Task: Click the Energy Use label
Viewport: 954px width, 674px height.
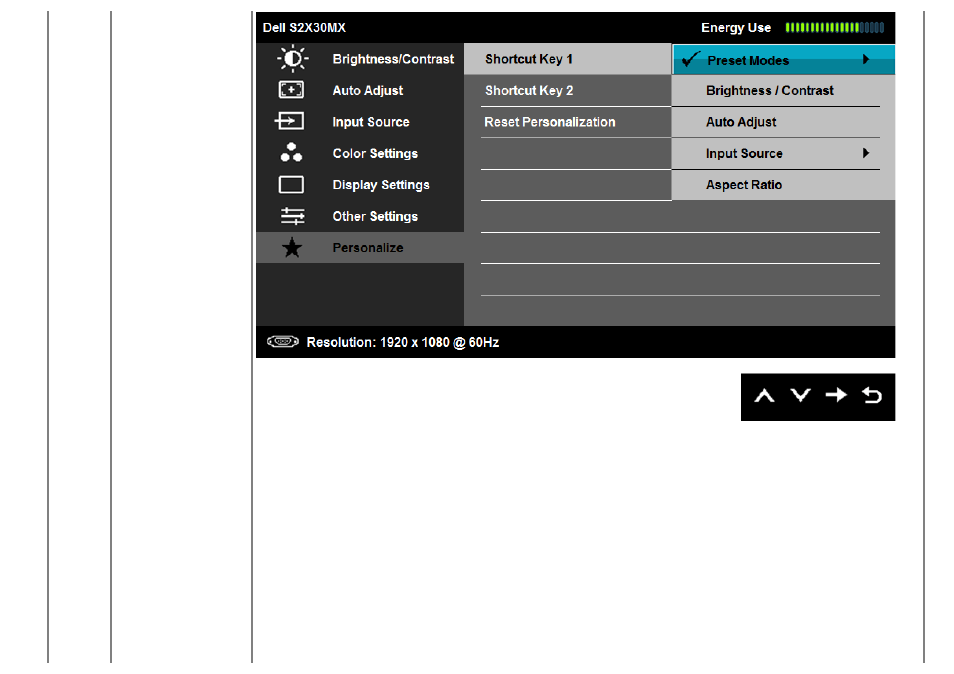Action: point(736,28)
